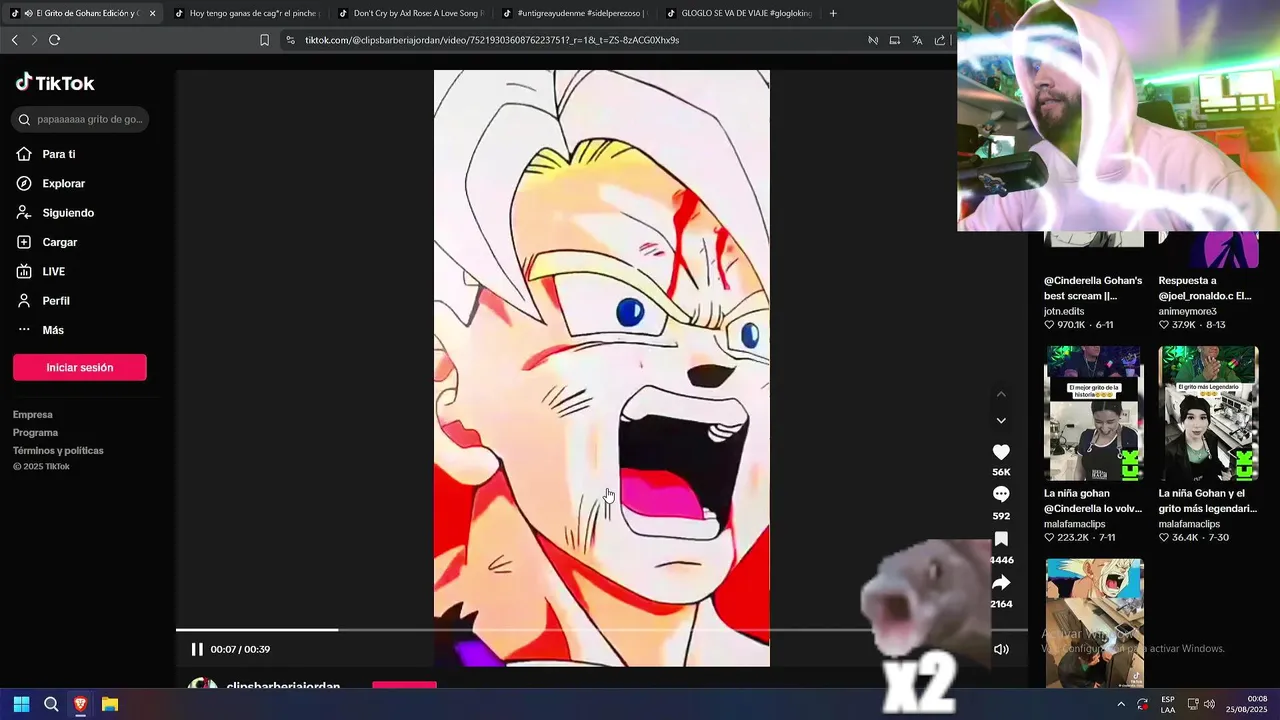The height and width of the screenshot is (720, 1280).
Task: Click '@Cinderella Gohan's best scream' title
Action: click(x=1093, y=288)
